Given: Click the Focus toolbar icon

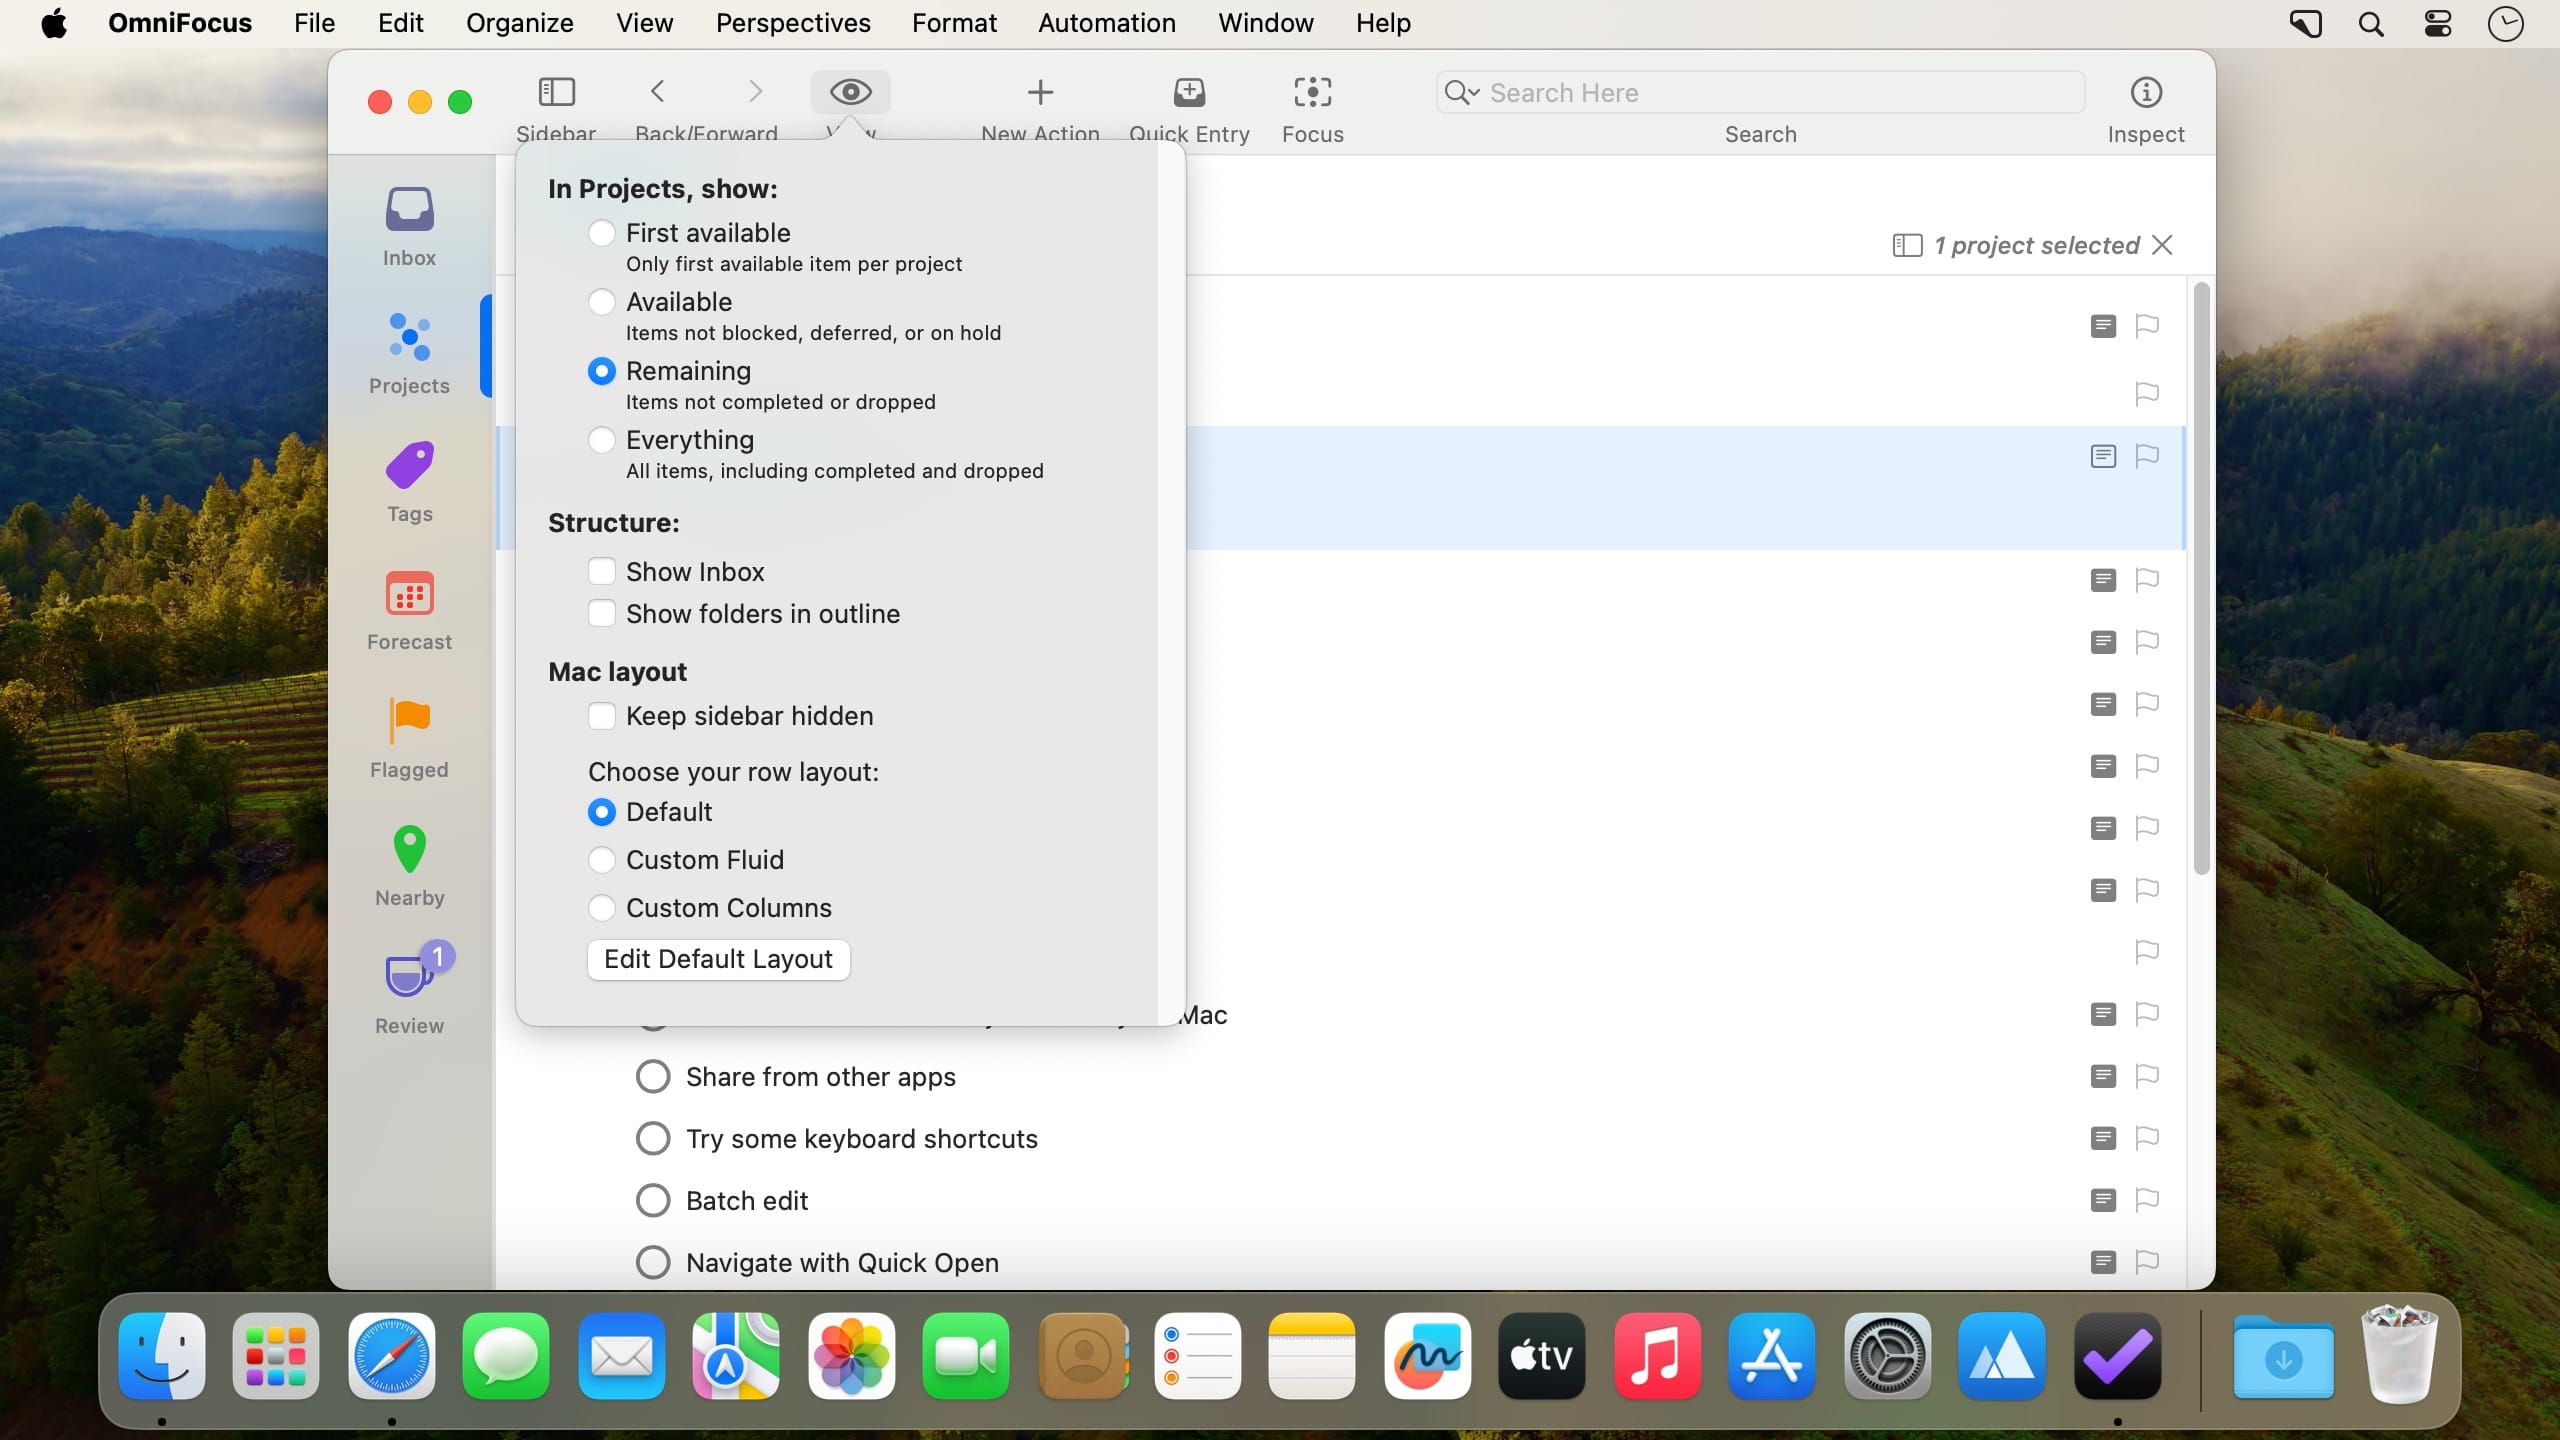Looking at the screenshot, I should click(x=1312, y=93).
